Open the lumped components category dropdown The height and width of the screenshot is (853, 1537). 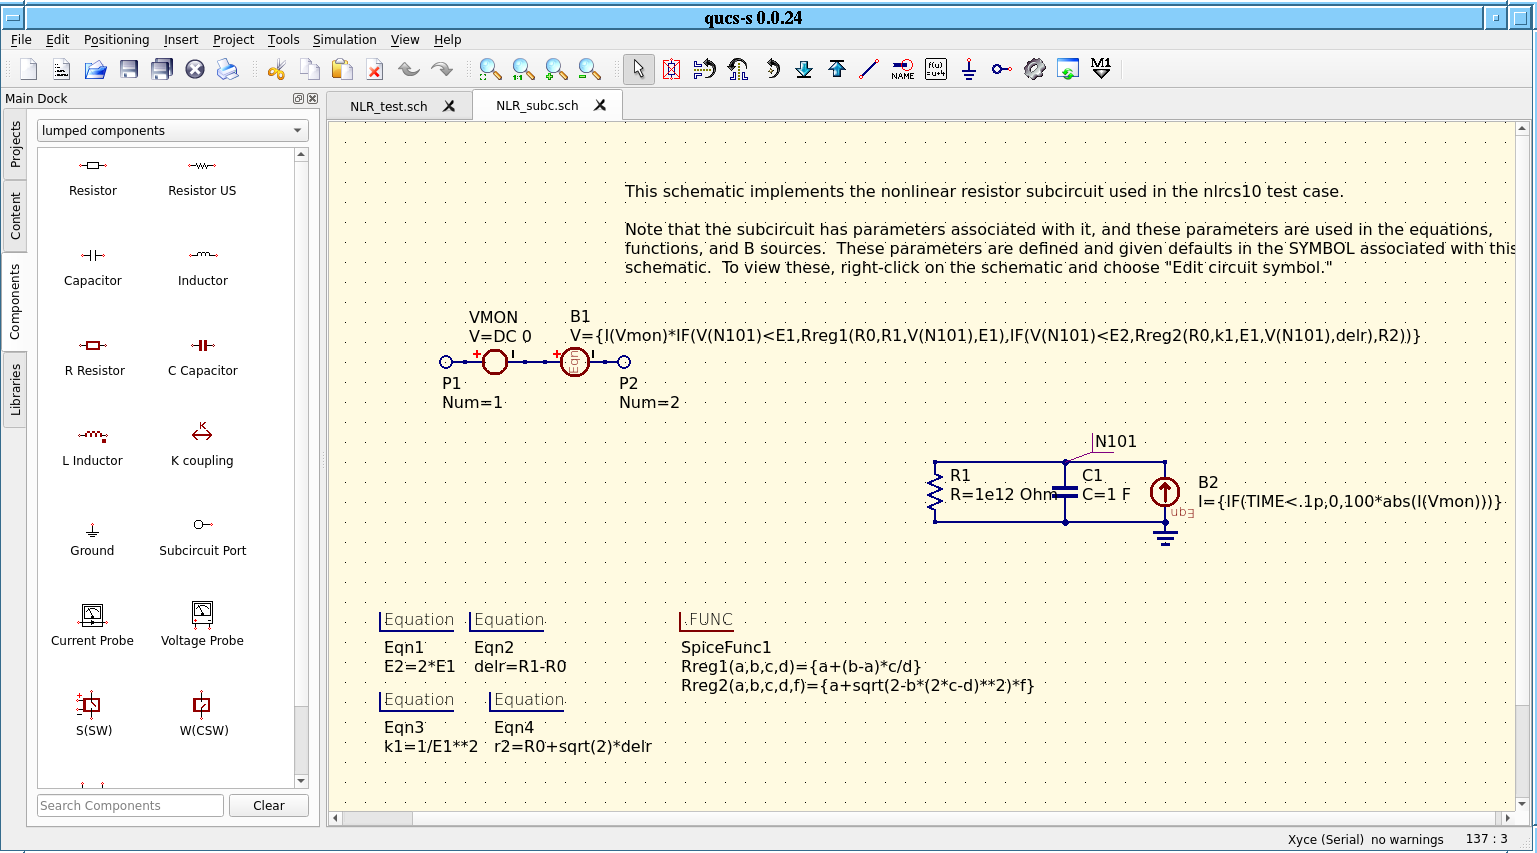pos(171,130)
